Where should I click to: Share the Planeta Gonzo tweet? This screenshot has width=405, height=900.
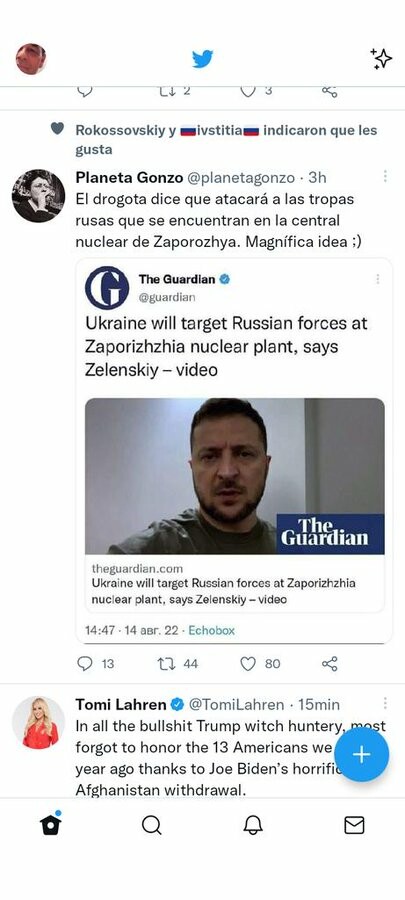tap(330, 664)
